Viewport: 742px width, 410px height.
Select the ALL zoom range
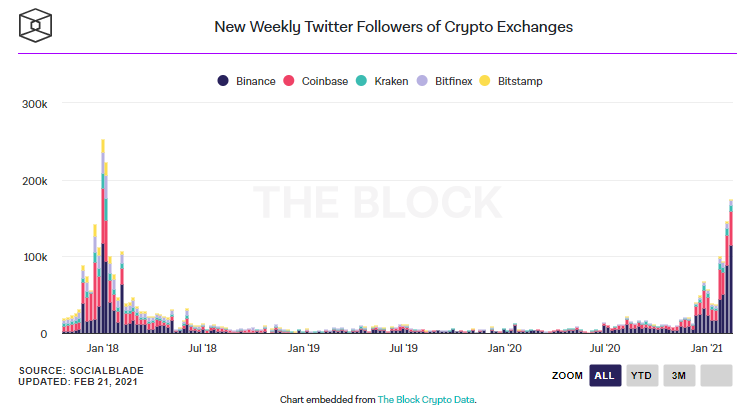click(x=604, y=376)
